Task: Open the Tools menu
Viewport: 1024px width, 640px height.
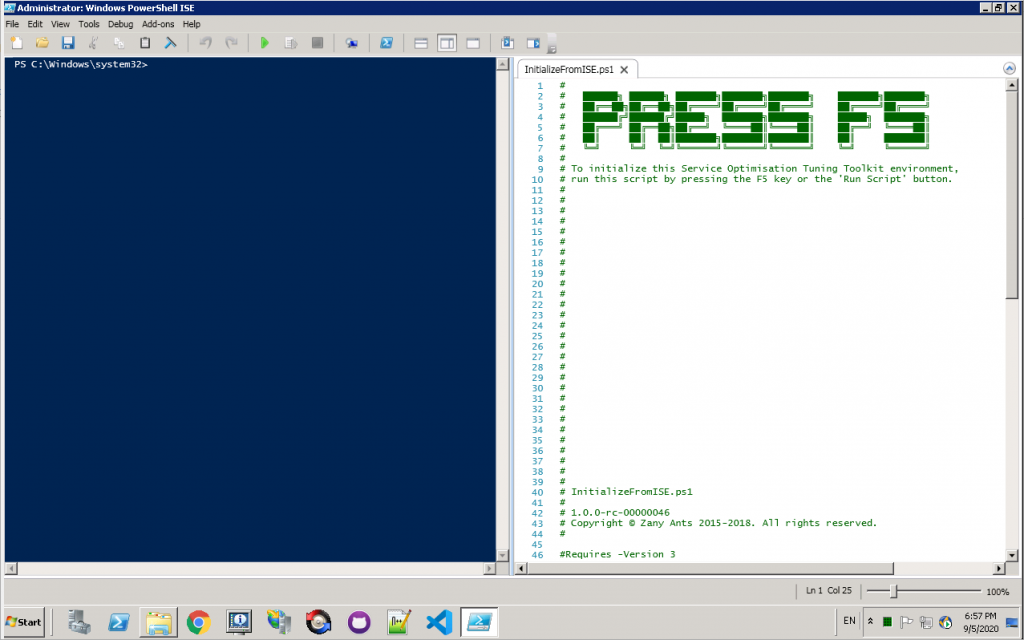Action: [x=89, y=24]
